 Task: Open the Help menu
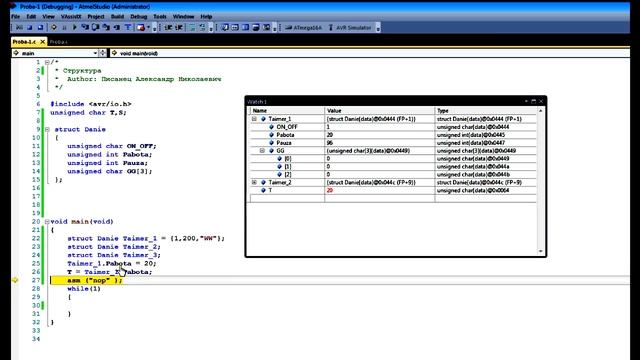click(206, 17)
